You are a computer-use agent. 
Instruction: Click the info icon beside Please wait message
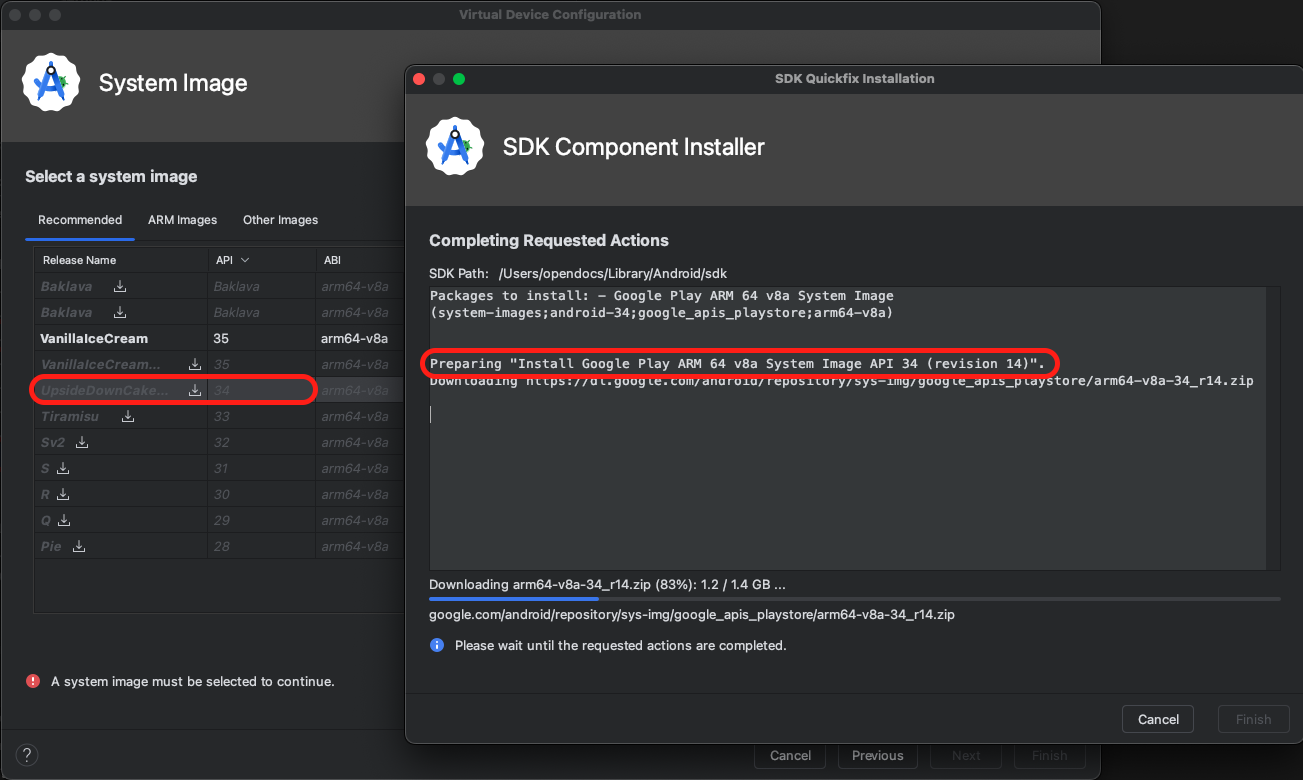coord(437,645)
